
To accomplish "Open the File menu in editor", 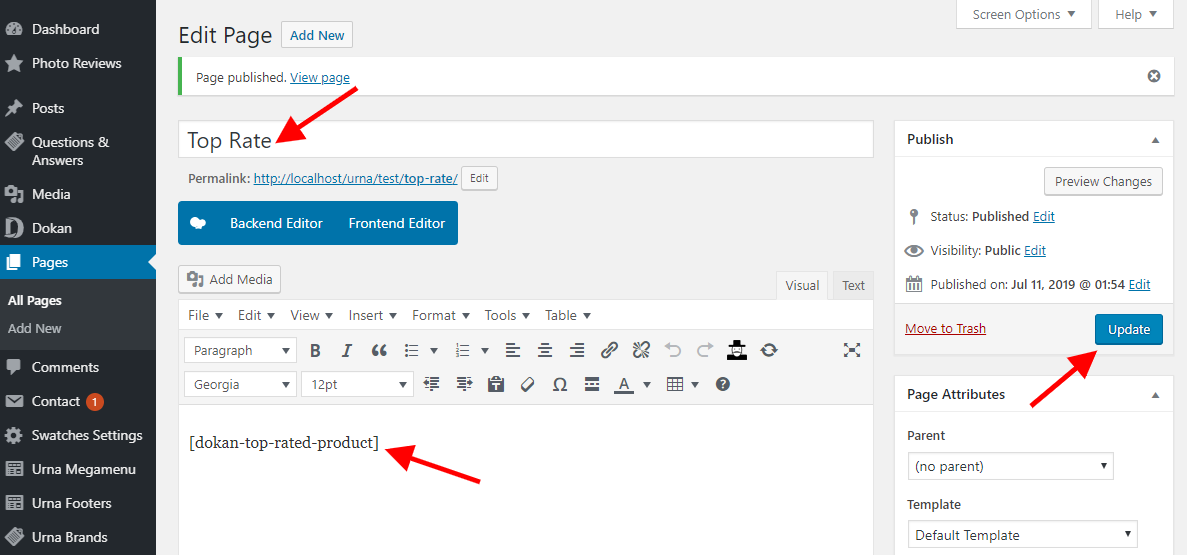I will click(x=205, y=315).
